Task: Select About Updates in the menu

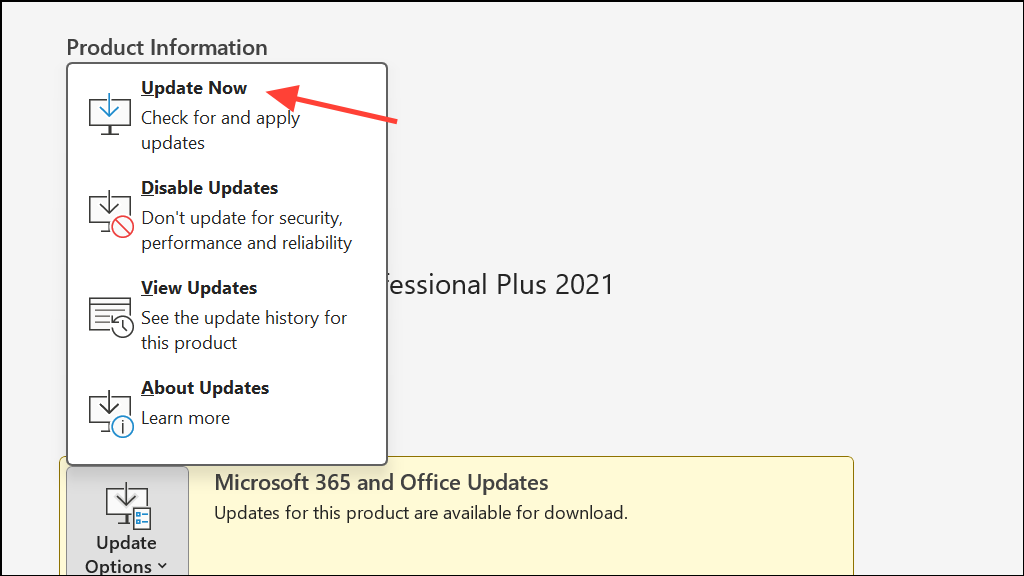Action: coord(227,408)
